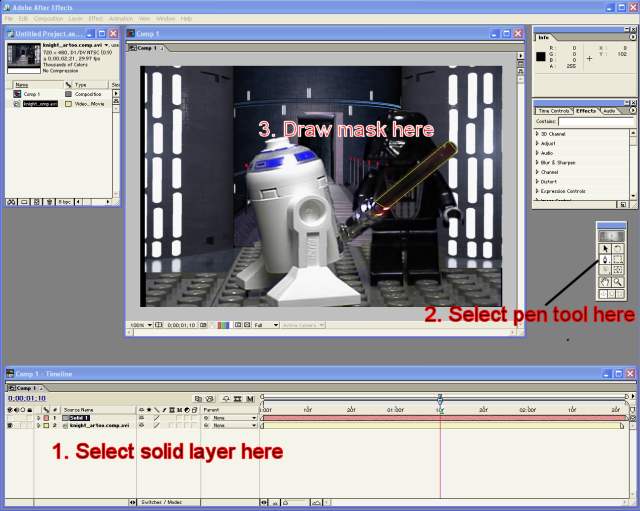
Task: Click the red label swatch of Solid 1 layer
Action: [46, 418]
